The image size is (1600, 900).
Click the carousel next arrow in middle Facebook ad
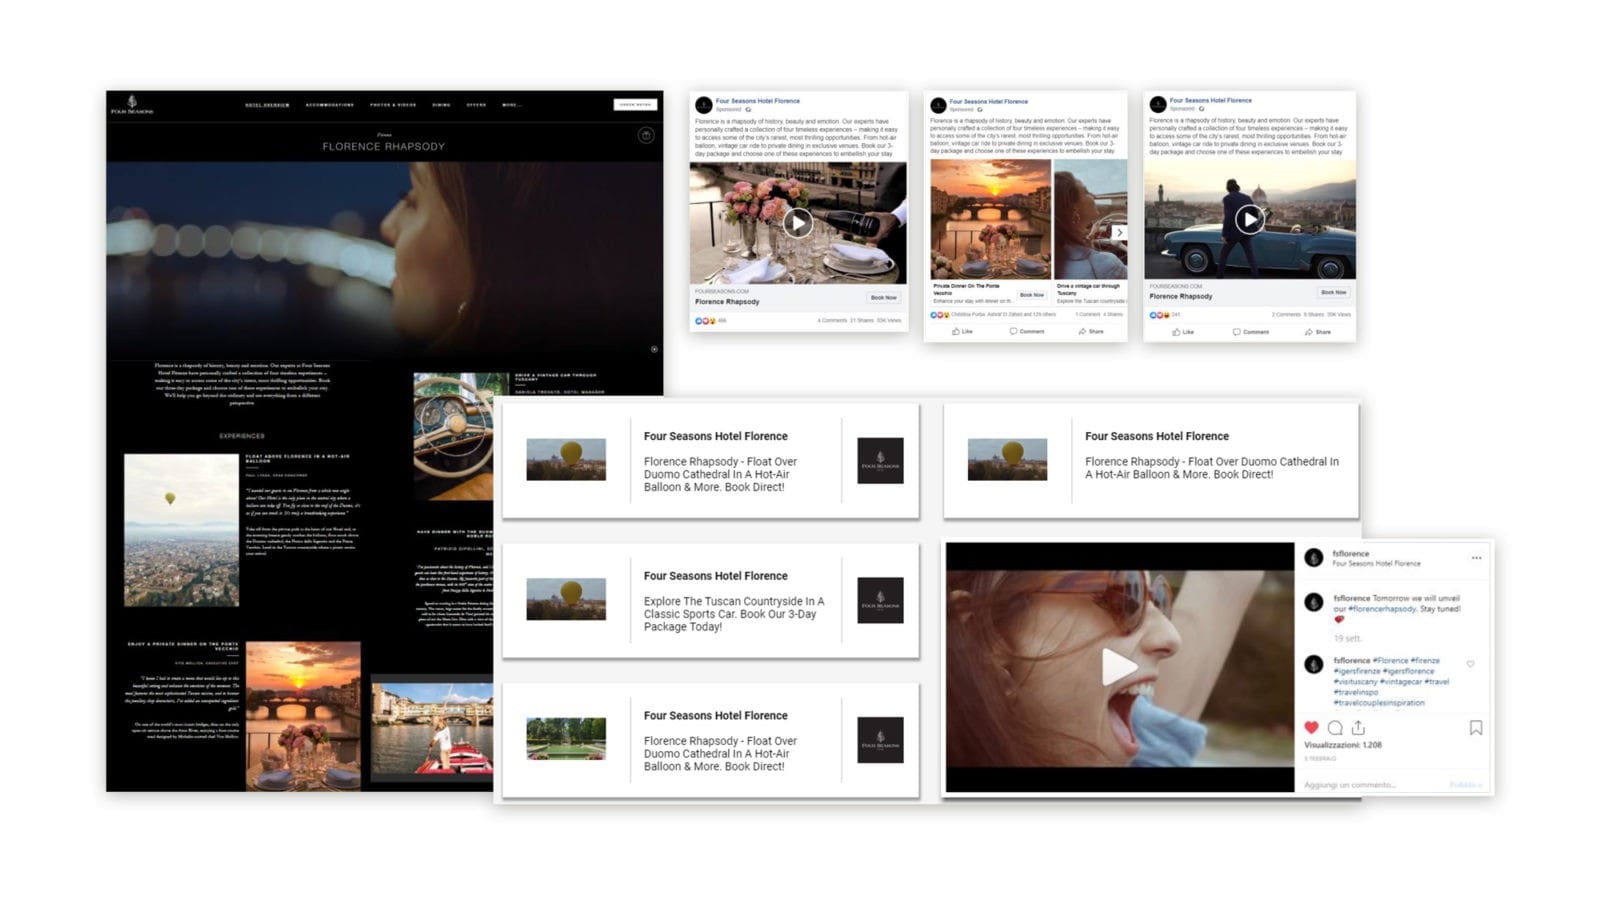click(x=1119, y=232)
